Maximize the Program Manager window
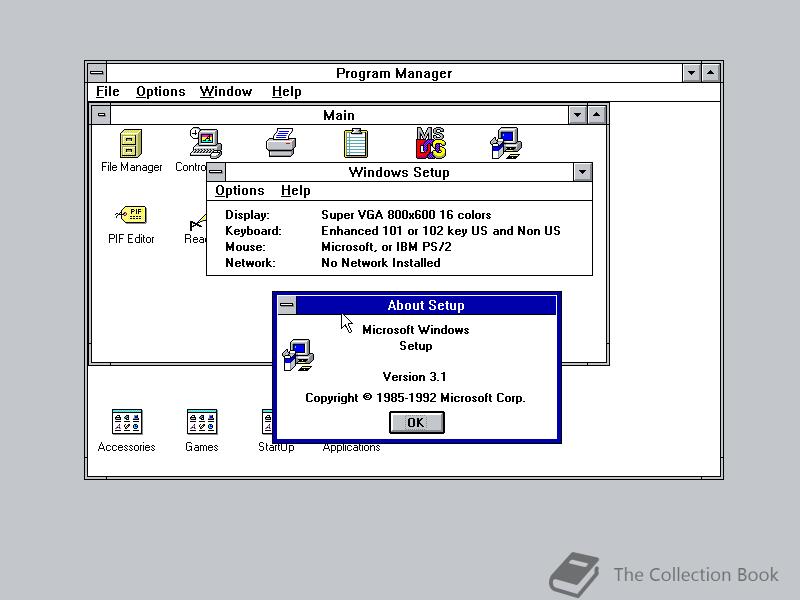Viewport: 800px width, 600px height. (x=710, y=73)
